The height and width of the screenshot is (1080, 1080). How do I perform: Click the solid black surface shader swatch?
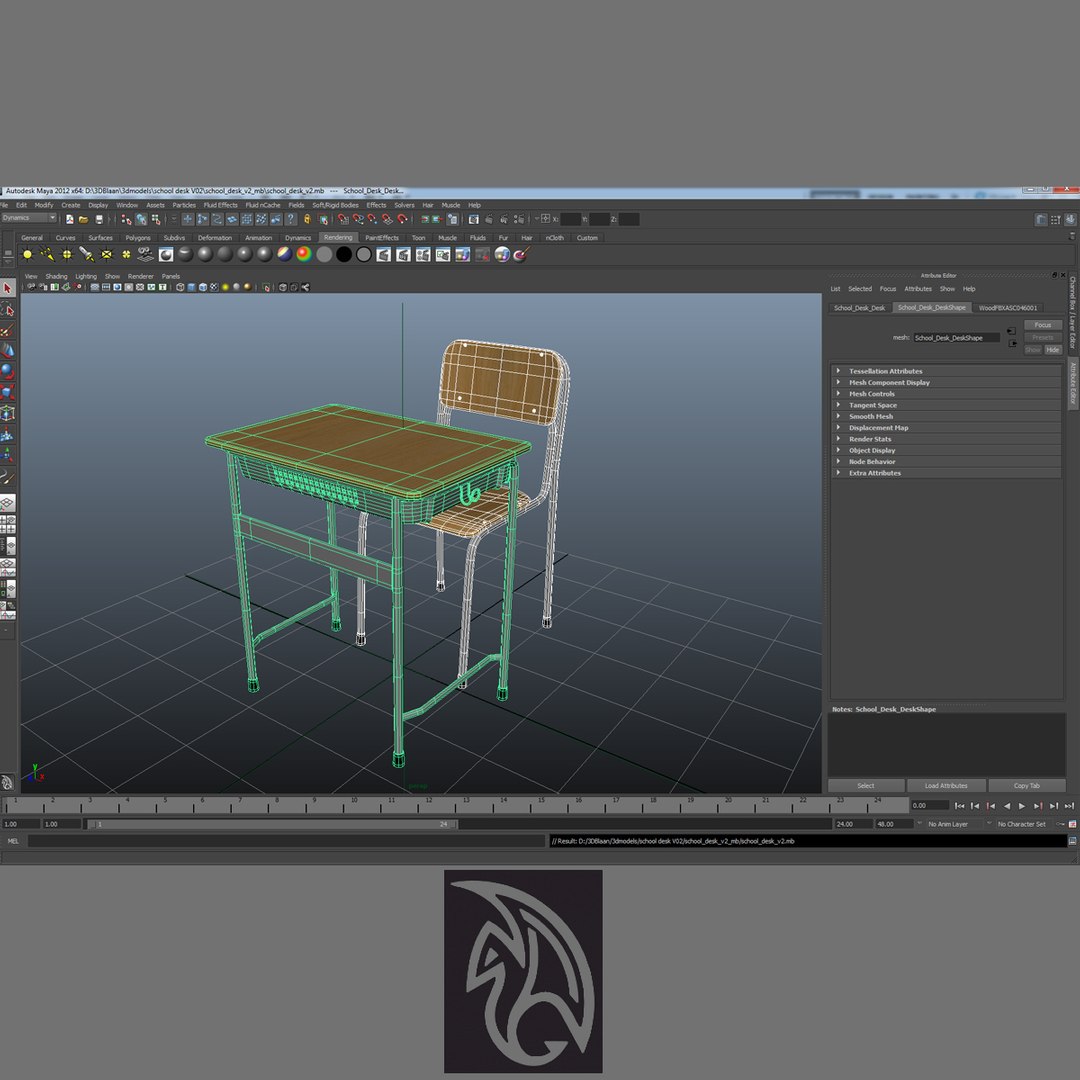344,254
